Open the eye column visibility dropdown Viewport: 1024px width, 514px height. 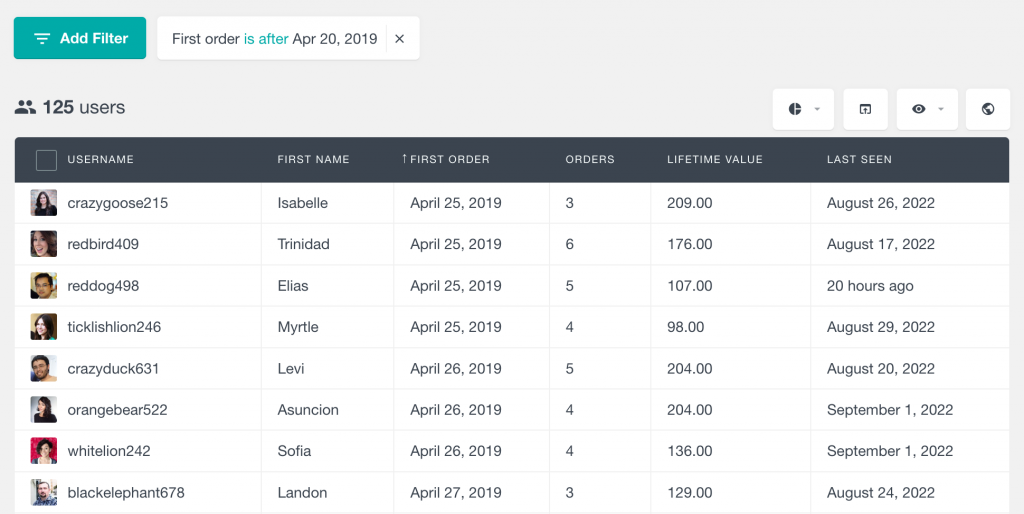[927, 109]
